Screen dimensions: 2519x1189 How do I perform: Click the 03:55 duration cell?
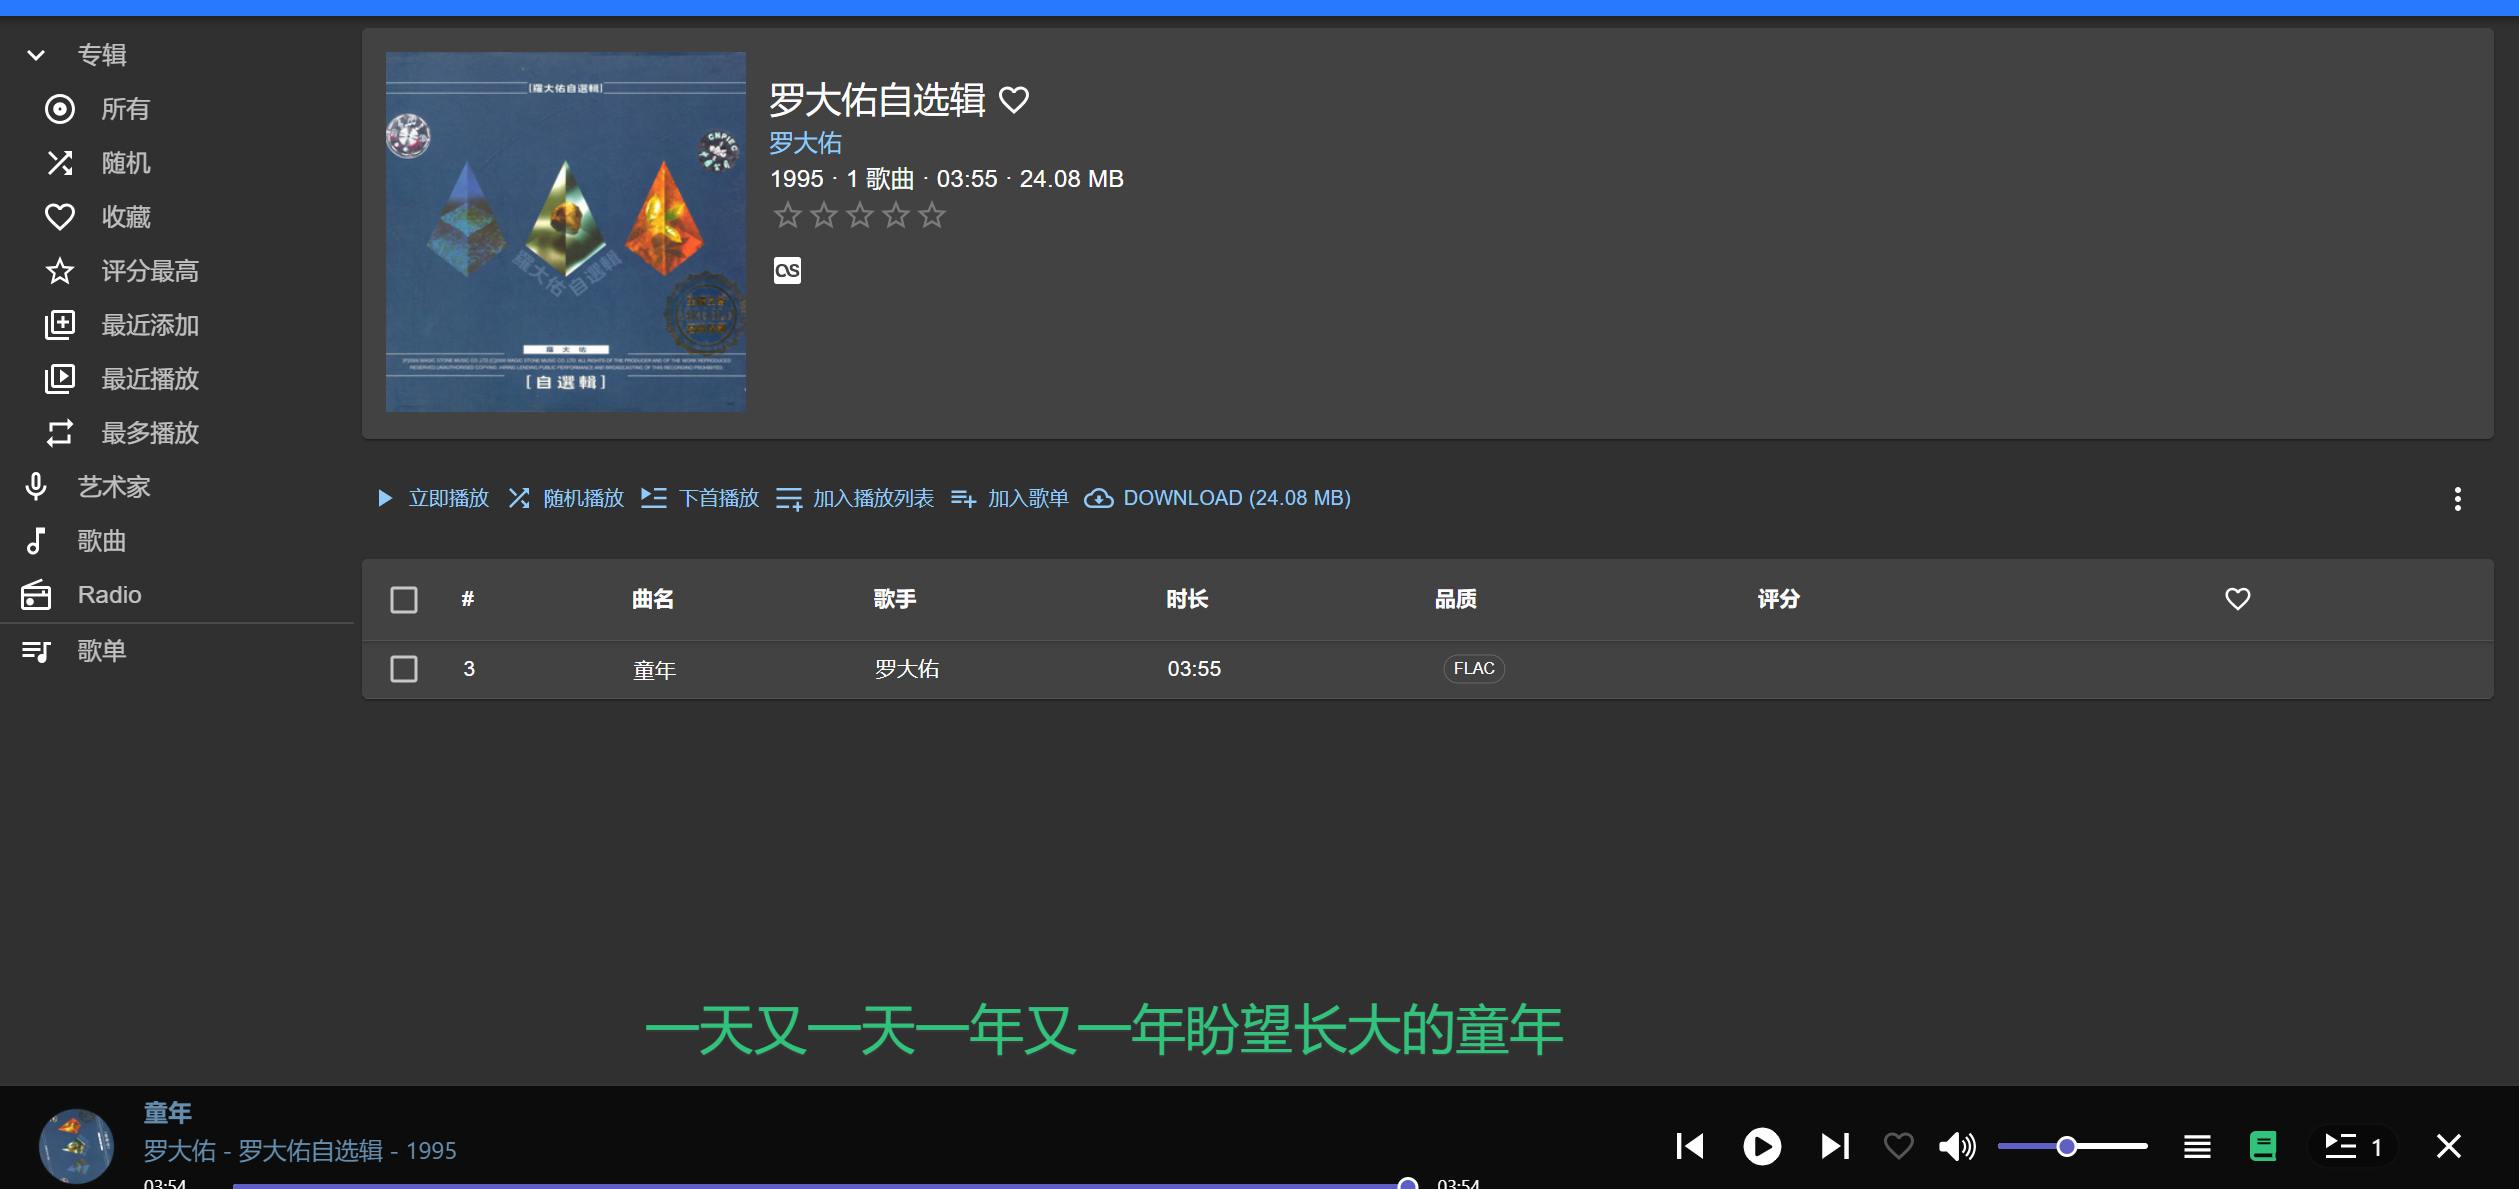pos(1194,669)
